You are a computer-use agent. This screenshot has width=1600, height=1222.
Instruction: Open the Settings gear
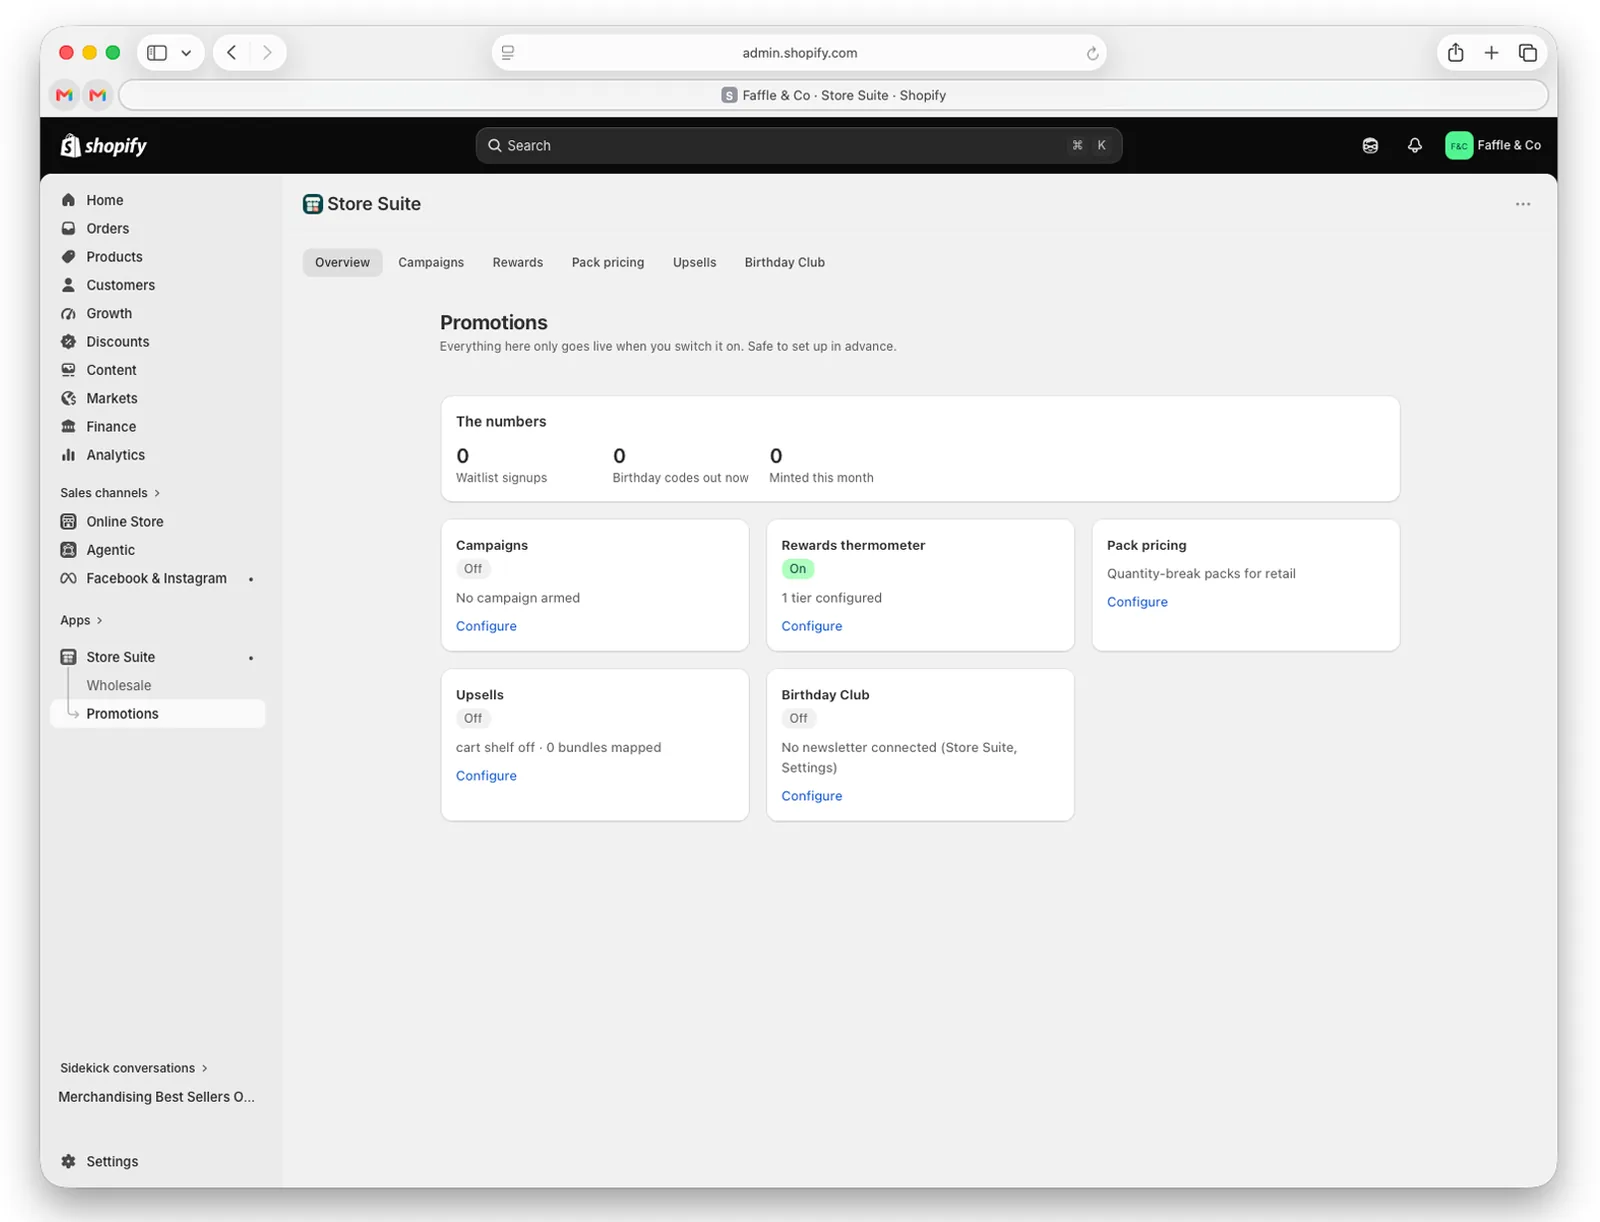point(68,1162)
